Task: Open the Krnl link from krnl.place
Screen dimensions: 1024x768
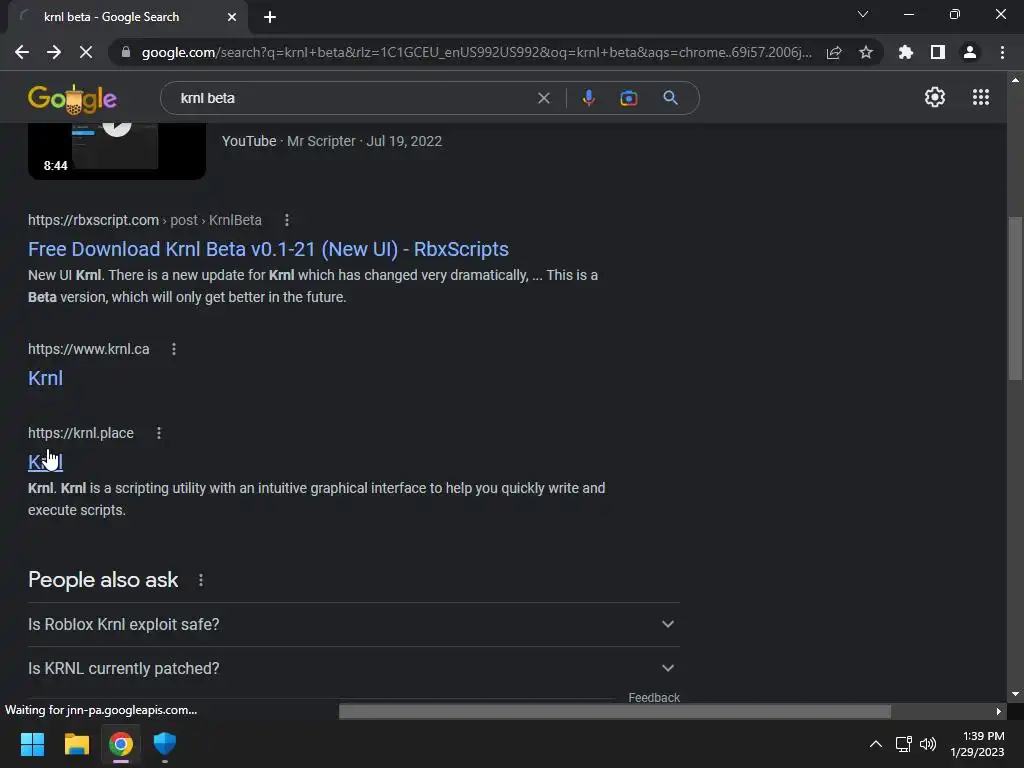Action: click(45, 462)
